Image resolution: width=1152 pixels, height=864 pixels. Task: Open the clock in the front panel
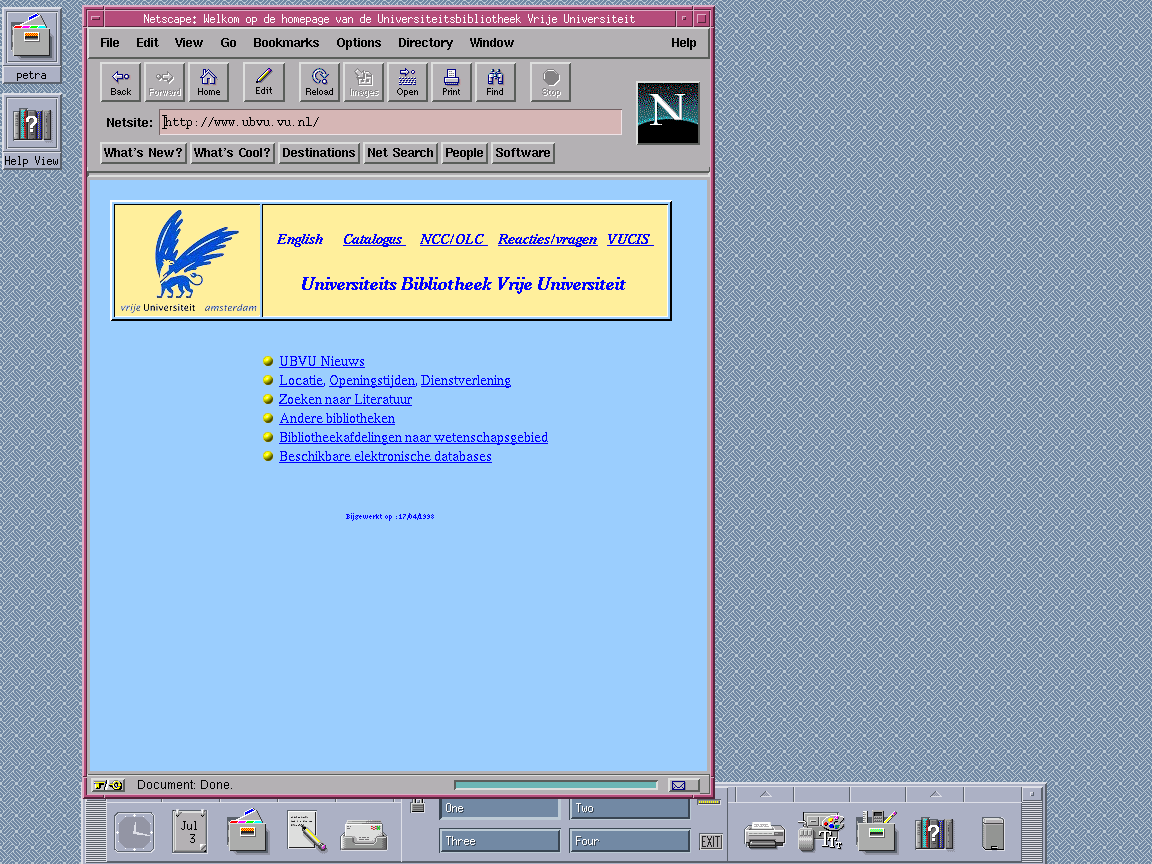(x=134, y=832)
